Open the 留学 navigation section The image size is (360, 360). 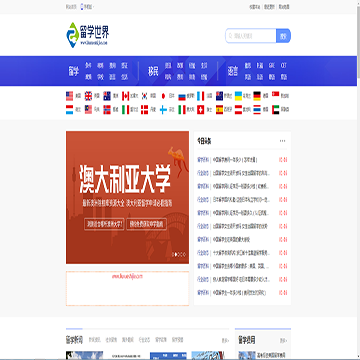pos(74,71)
